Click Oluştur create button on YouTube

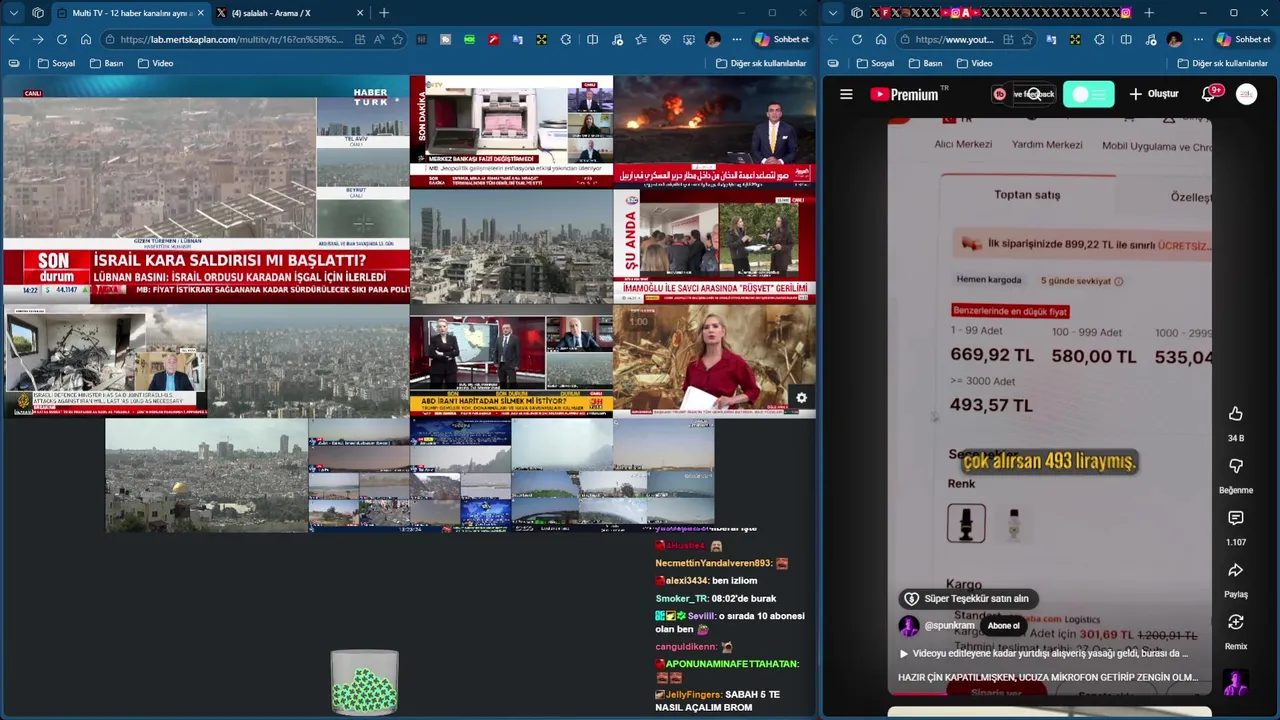tap(1154, 94)
